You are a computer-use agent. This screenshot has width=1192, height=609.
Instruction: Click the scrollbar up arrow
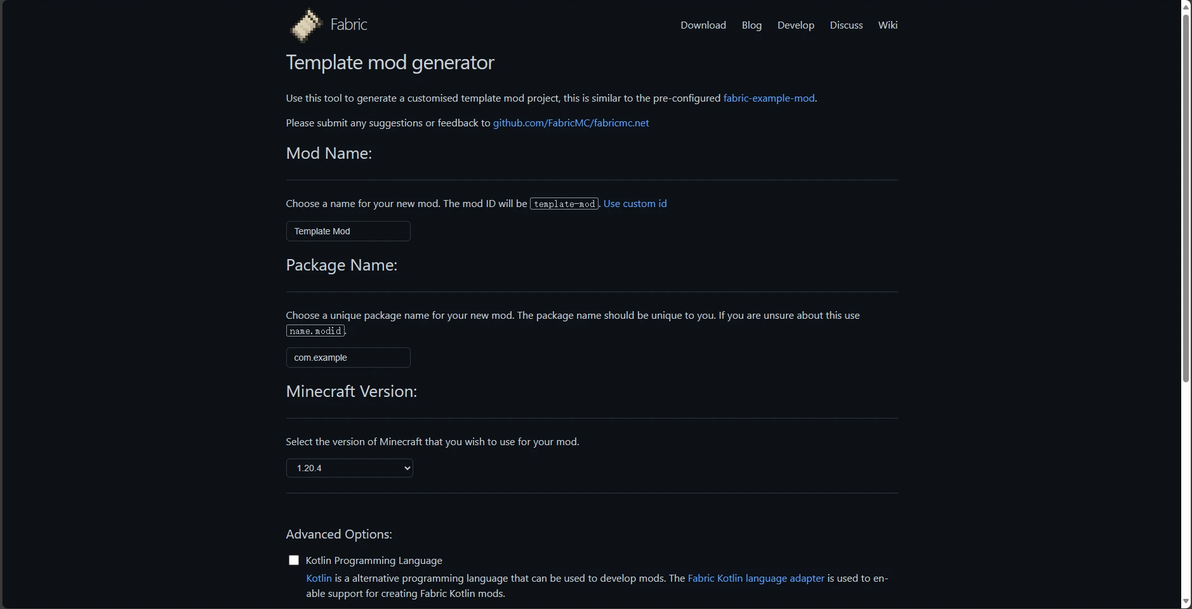1186,5
